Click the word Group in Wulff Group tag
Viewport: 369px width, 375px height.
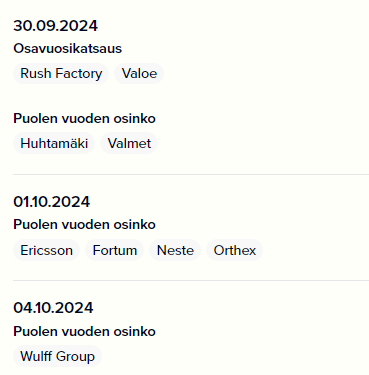[x=75, y=356]
